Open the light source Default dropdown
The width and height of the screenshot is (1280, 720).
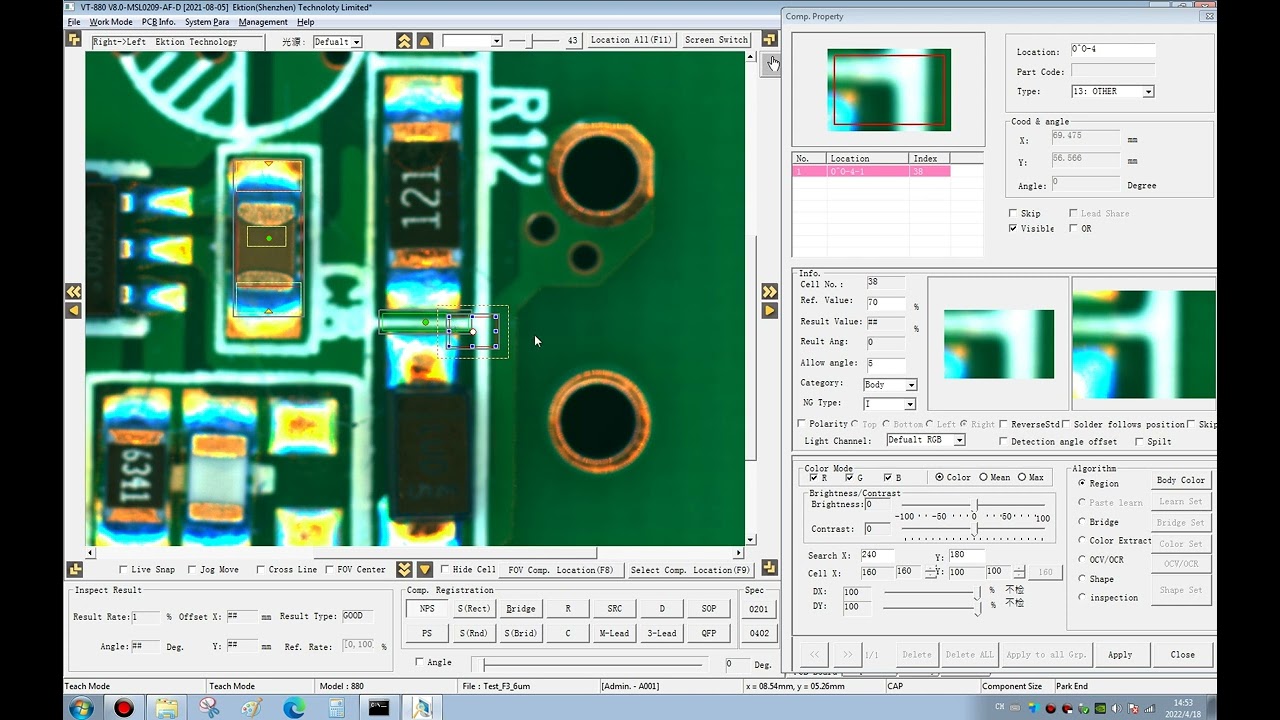click(337, 42)
